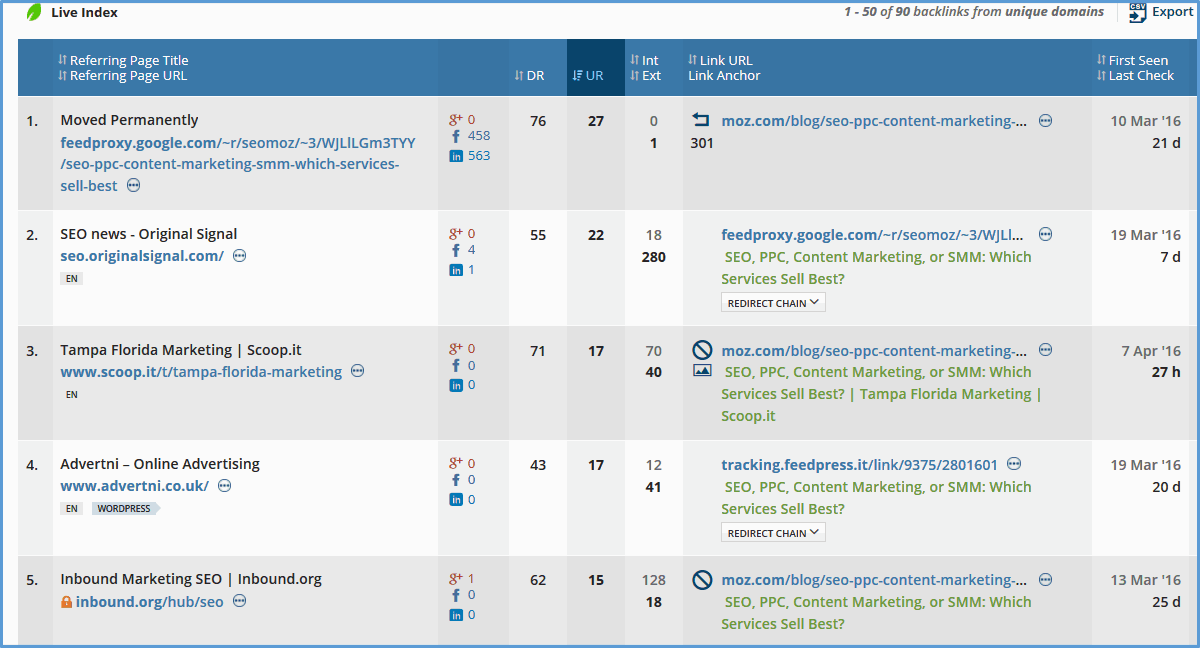The height and width of the screenshot is (648, 1200).
Task: Open feedproxy.google.com link URL in row 2
Action: coord(873,235)
